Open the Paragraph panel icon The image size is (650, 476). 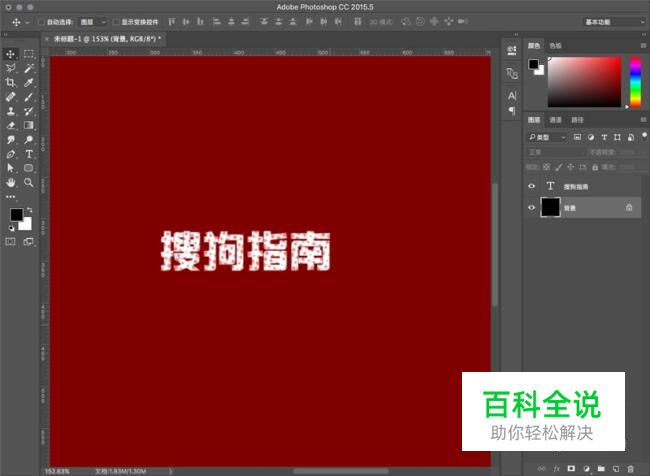pyautogui.click(x=512, y=111)
